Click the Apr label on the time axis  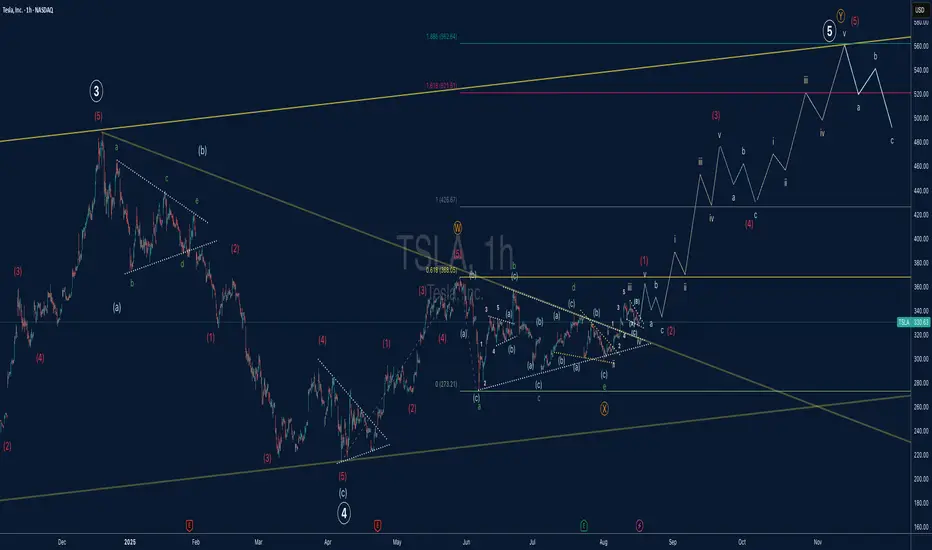point(328,542)
